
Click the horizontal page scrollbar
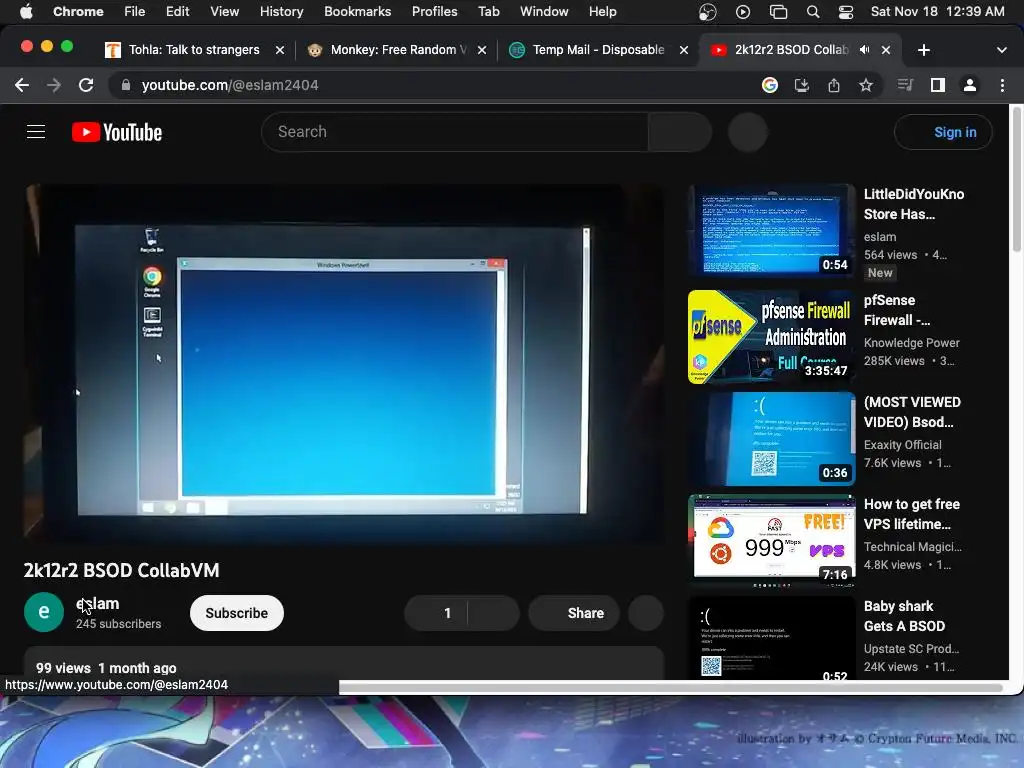click(x=671, y=687)
